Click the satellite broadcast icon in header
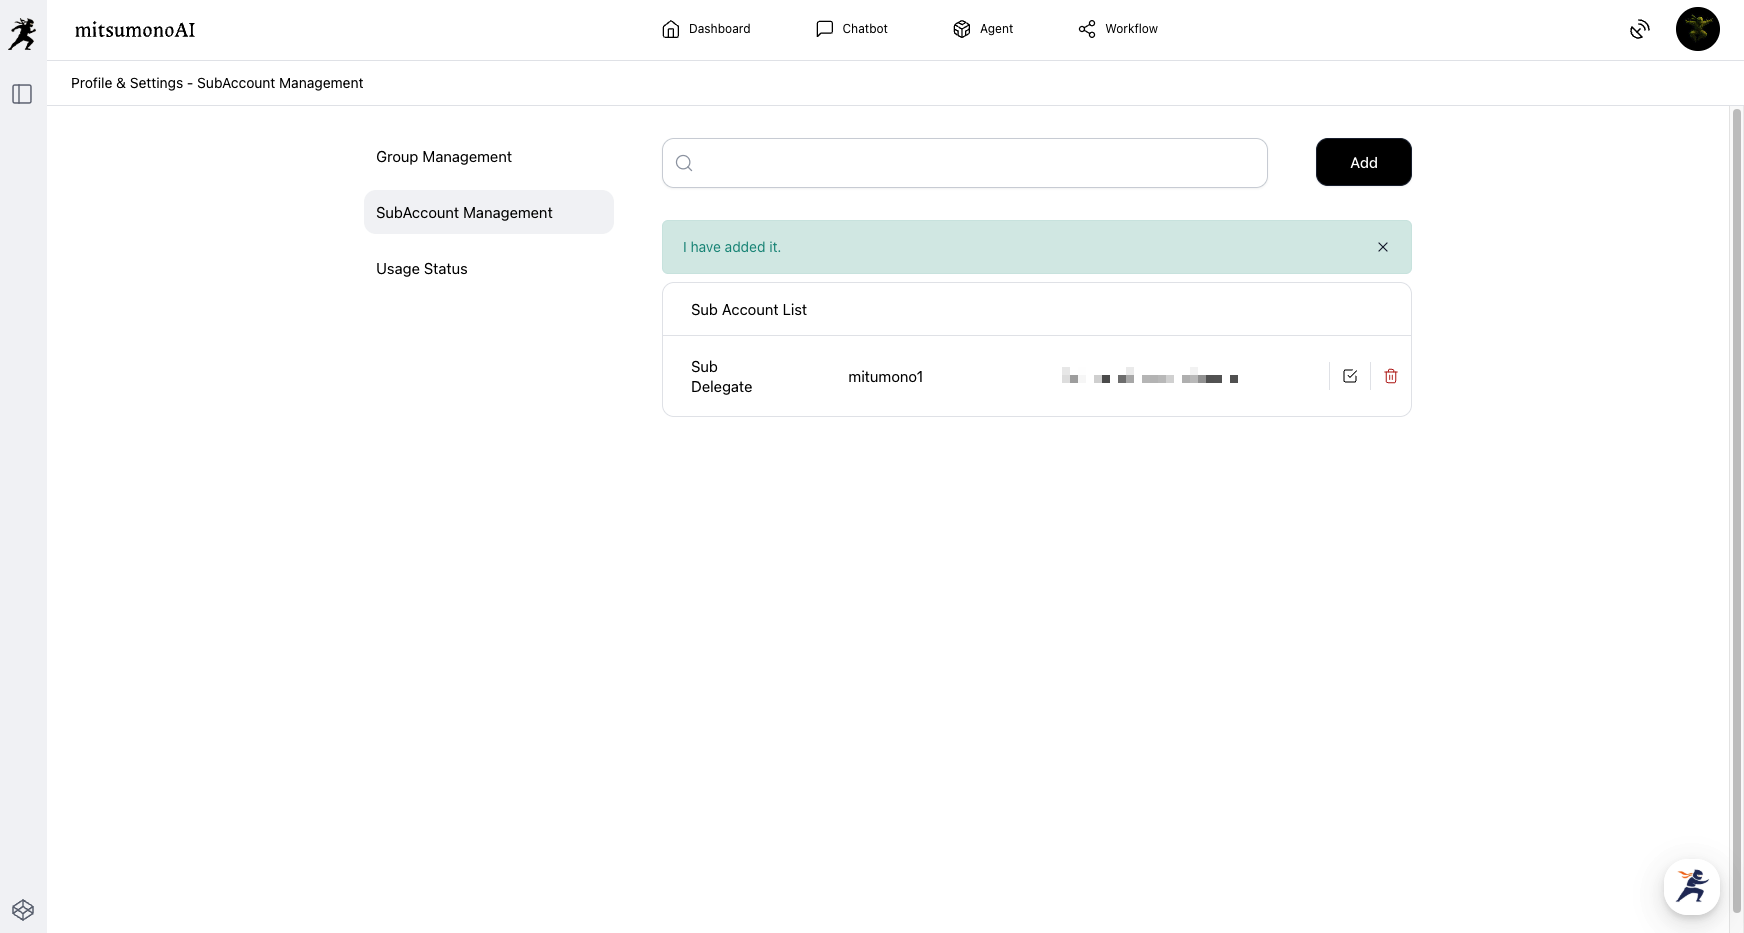The height and width of the screenshot is (933, 1744). [x=1639, y=30]
